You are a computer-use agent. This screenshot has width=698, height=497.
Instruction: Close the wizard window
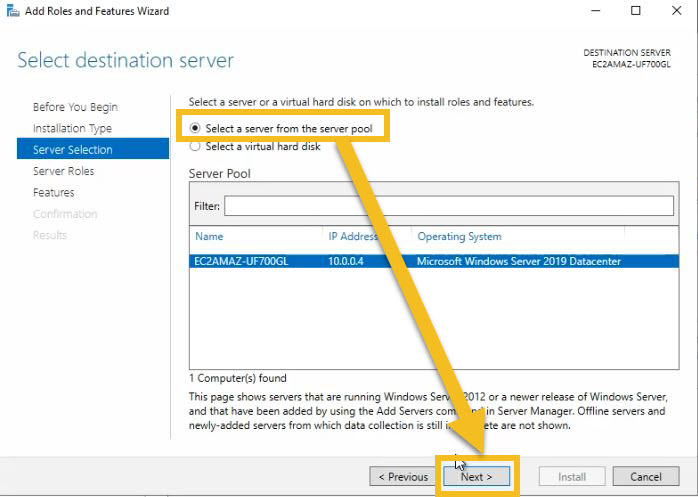(x=677, y=11)
